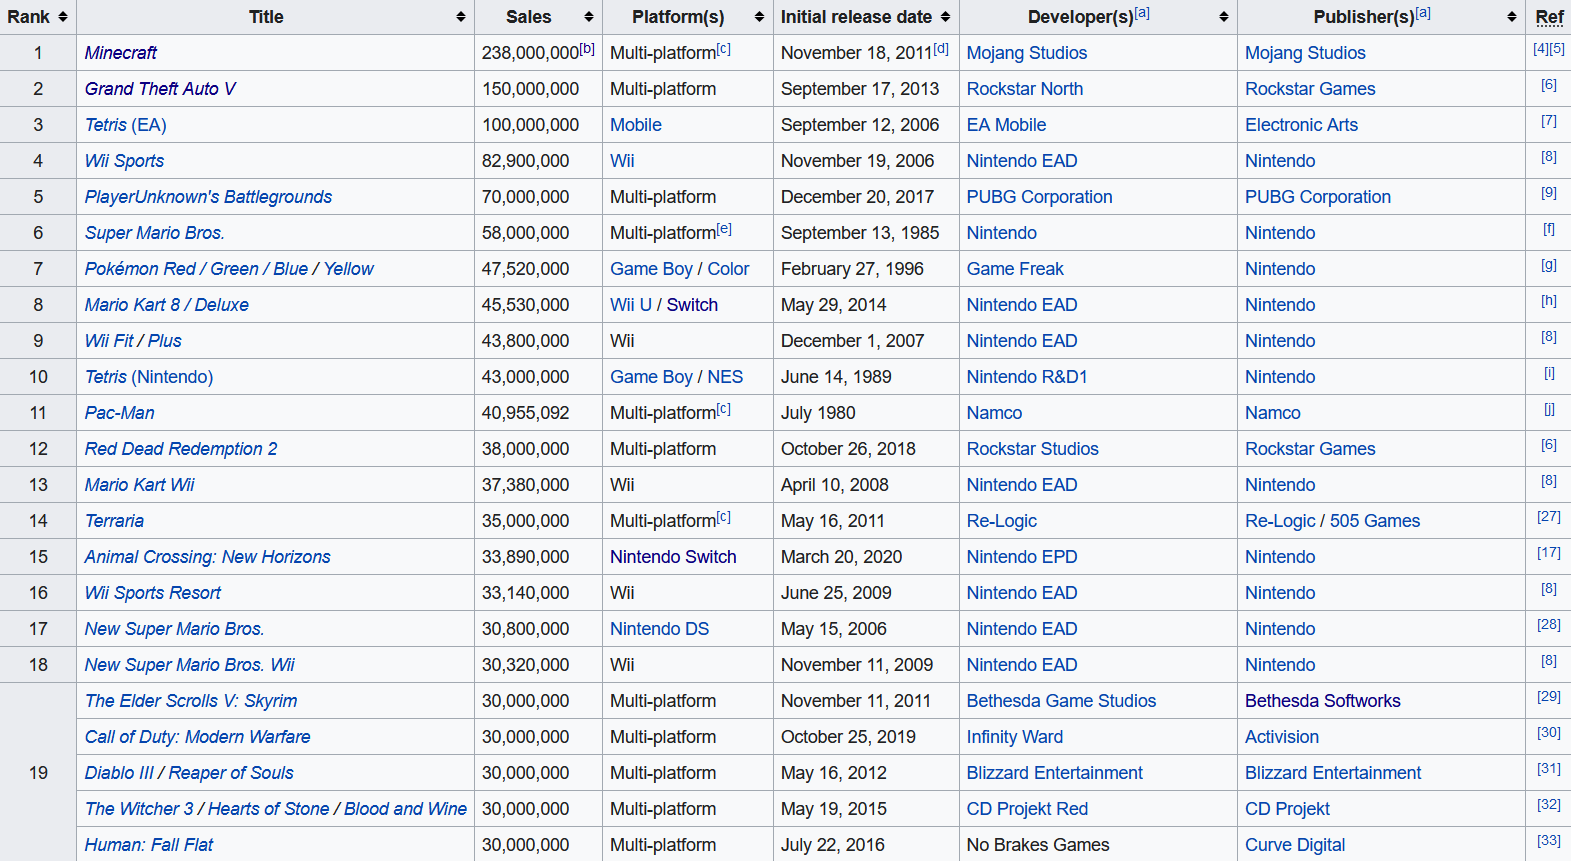Click the 505 Games publisher link
The height and width of the screenshot is (861, 1571).
coord(1374,521)
